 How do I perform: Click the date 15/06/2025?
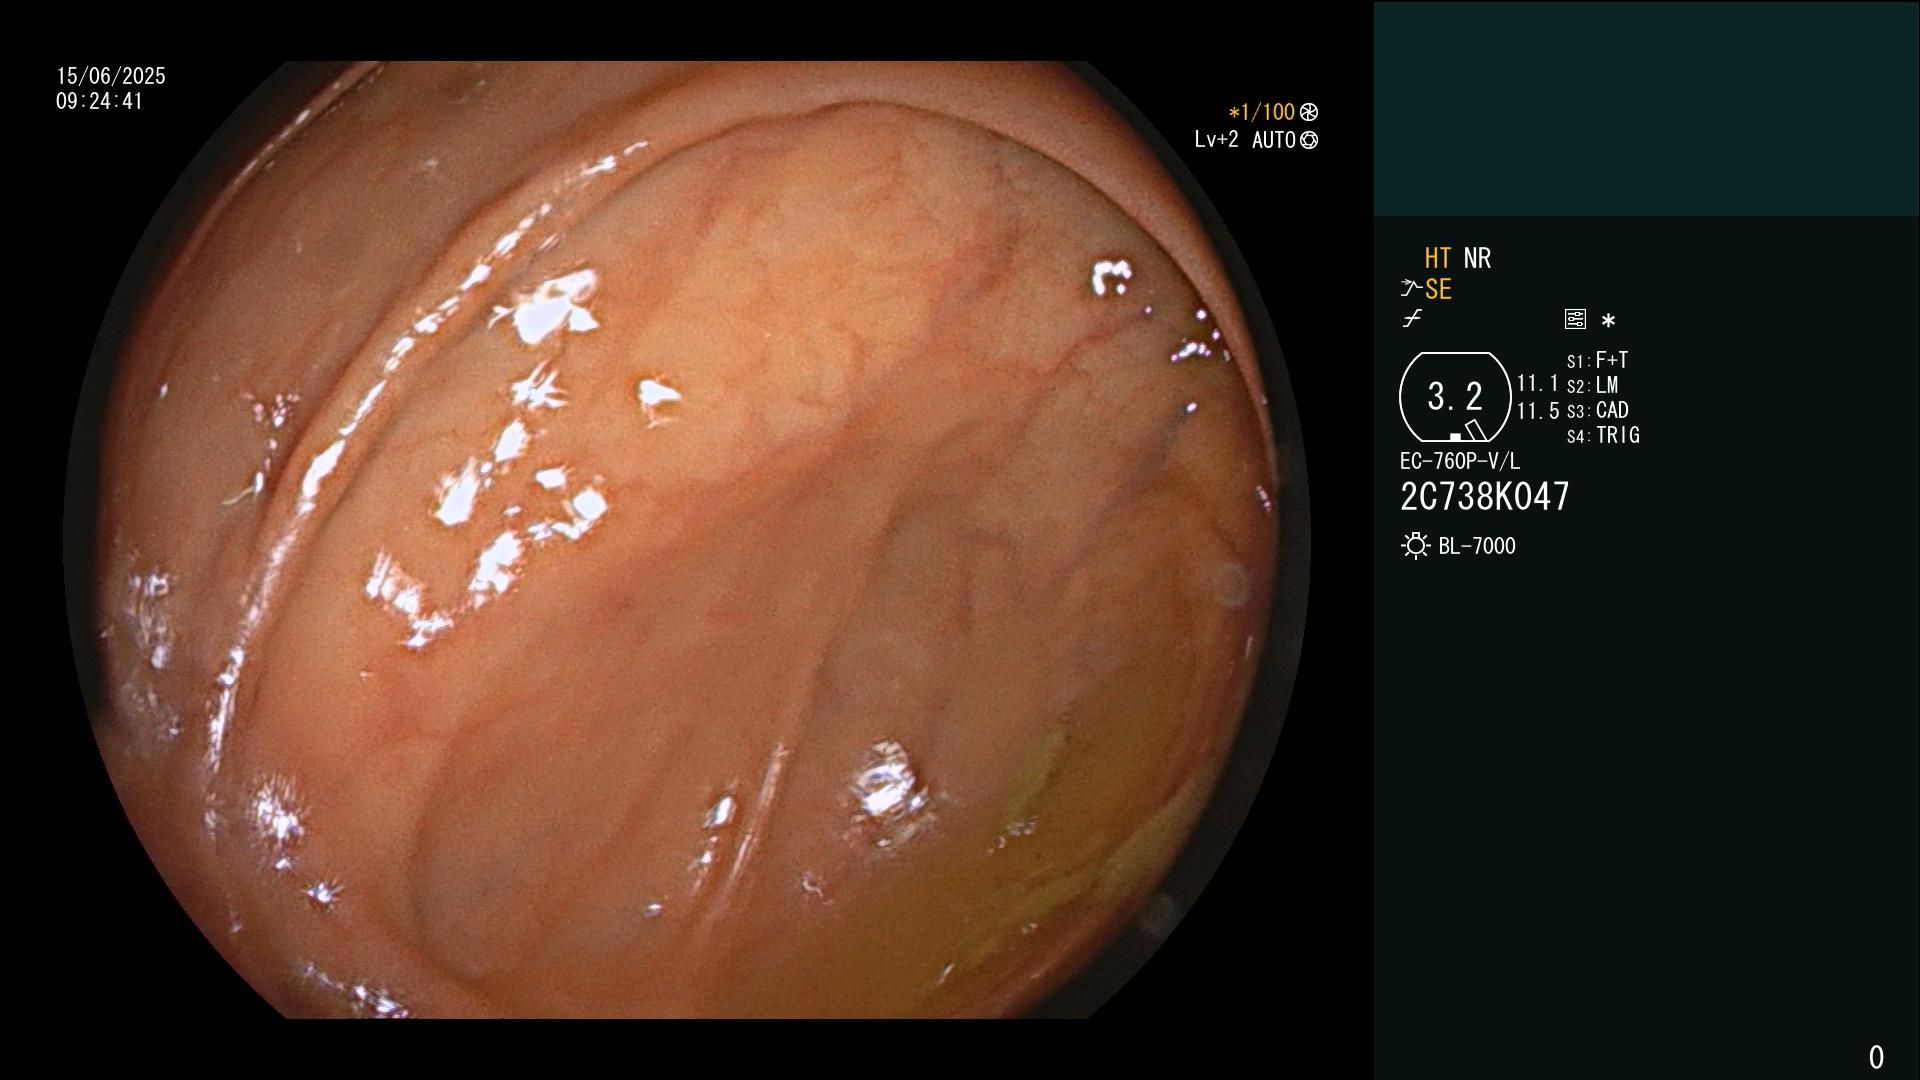[111, 76]
